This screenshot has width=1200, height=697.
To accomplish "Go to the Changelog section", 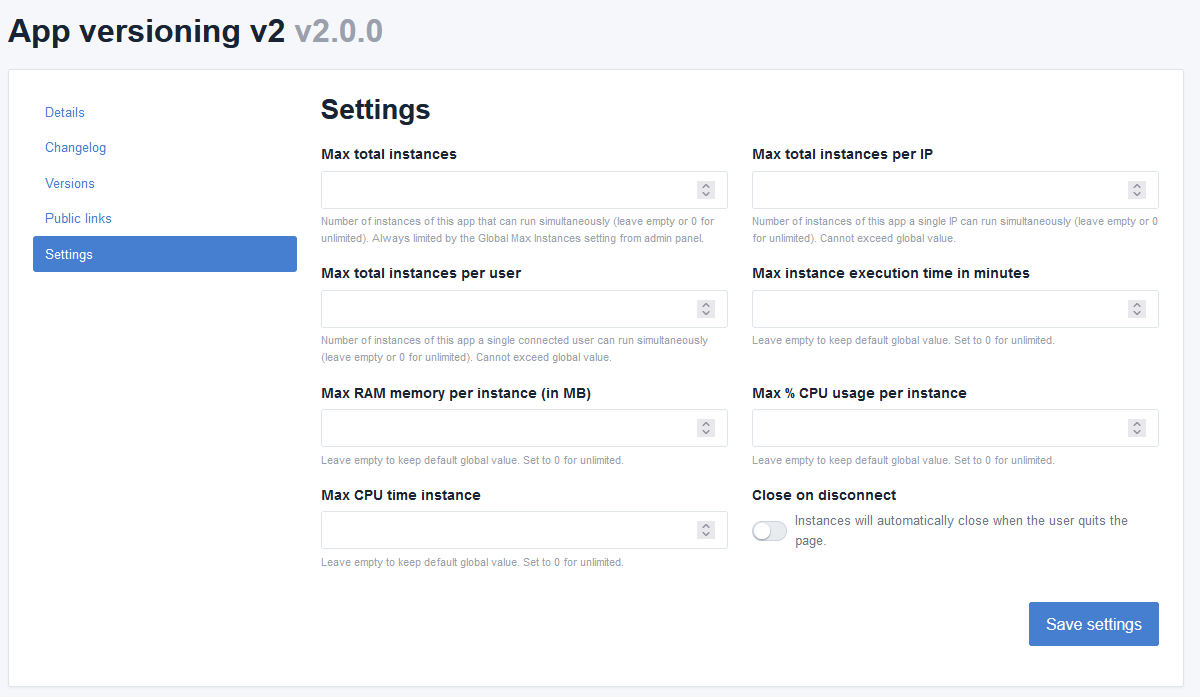I will click(x=75, y=147).
